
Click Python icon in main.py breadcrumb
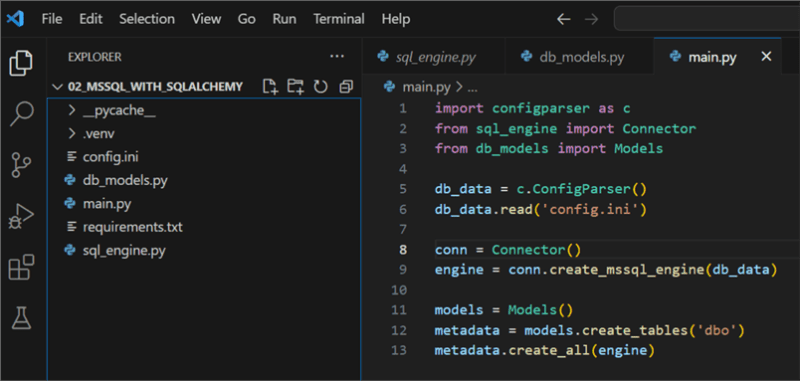pyautogui.click(x=390, y=86)
